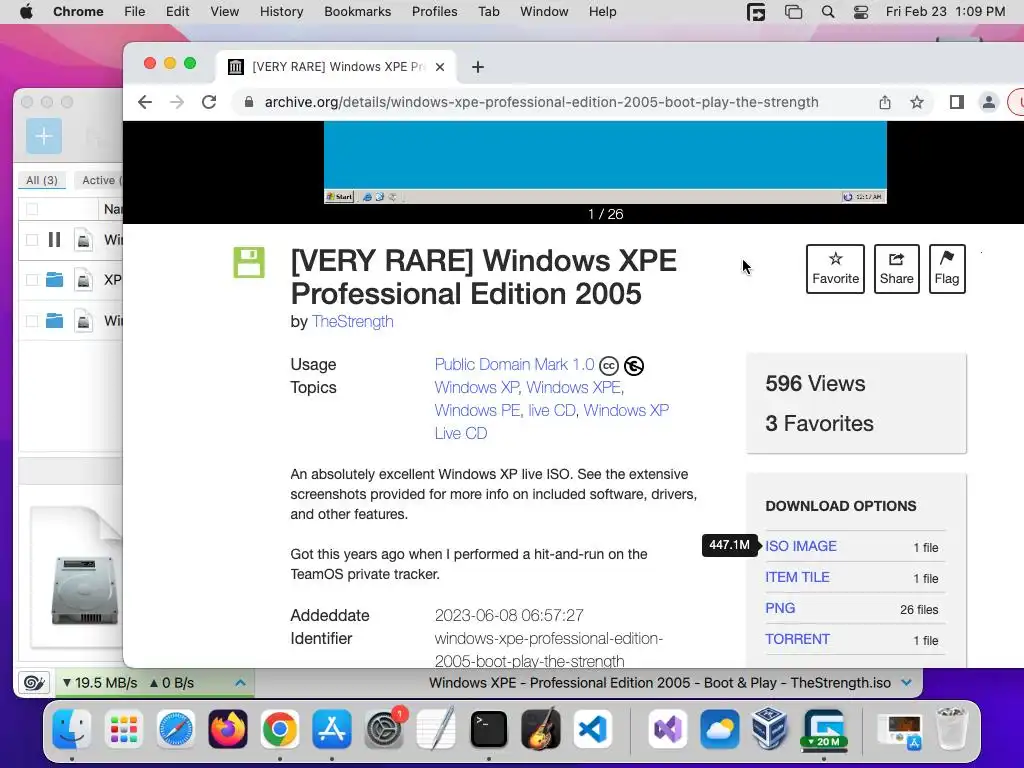This screenshot has width=1024, height=768.
Task: Download the ISO IMAGE file
Action: coord(801,546)
